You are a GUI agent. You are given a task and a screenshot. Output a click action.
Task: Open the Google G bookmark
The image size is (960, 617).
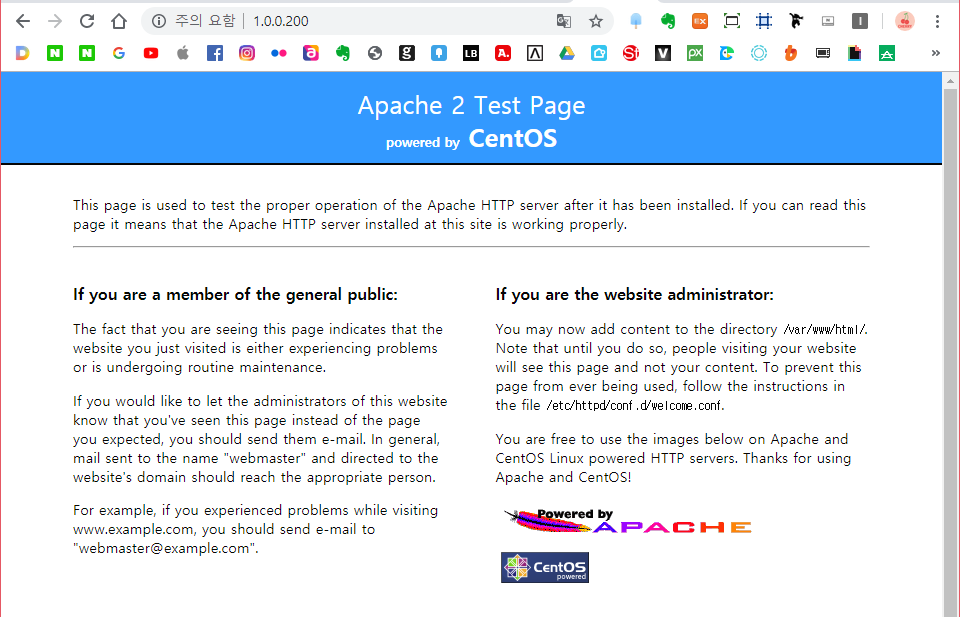tap(119, 53)
